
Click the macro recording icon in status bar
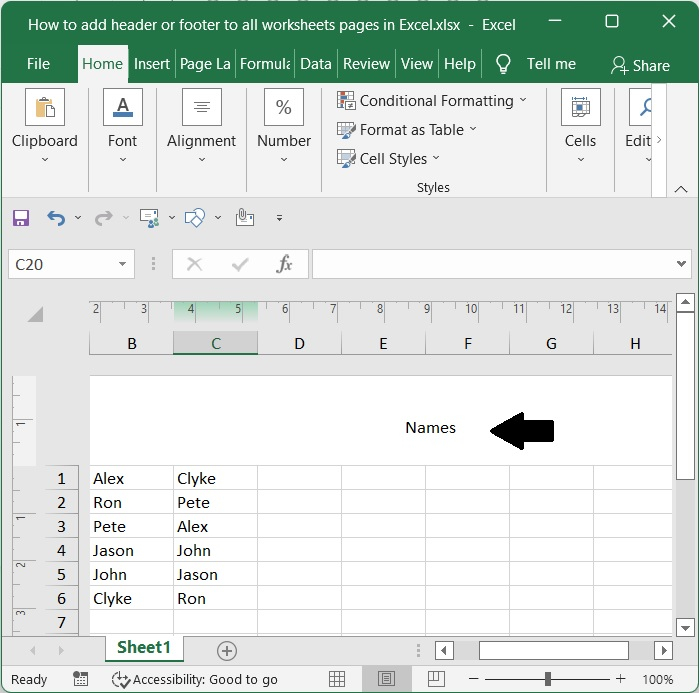point(81,679)
